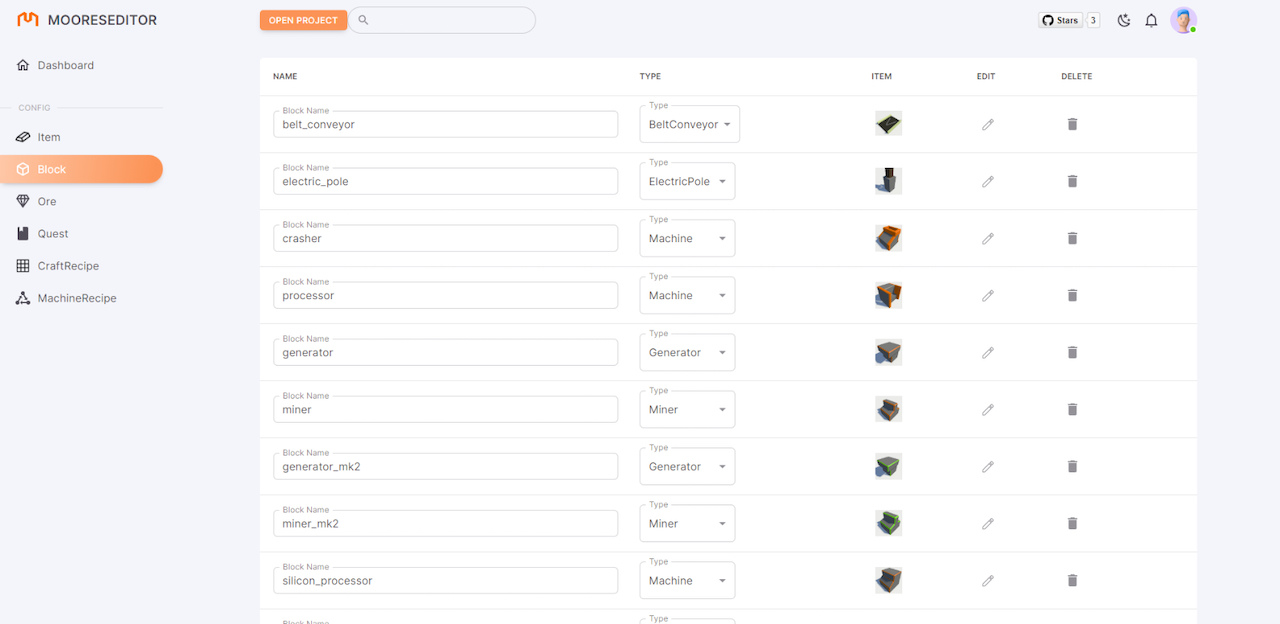Click the GitHub Stars button
This screenshot has height=624, width=1280.
click(1060, 20)
